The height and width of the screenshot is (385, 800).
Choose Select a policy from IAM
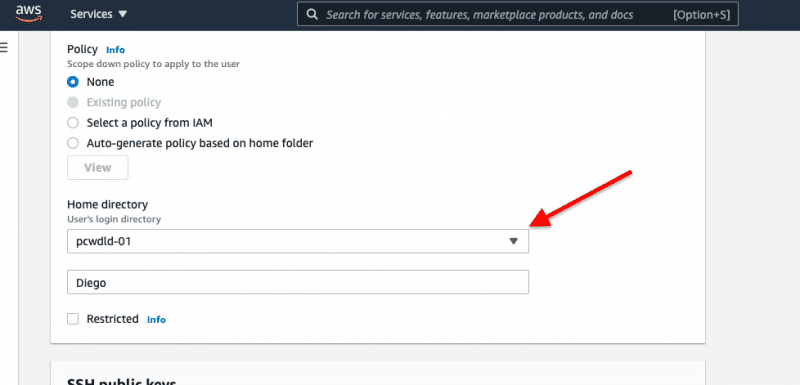tap(73, 123)
